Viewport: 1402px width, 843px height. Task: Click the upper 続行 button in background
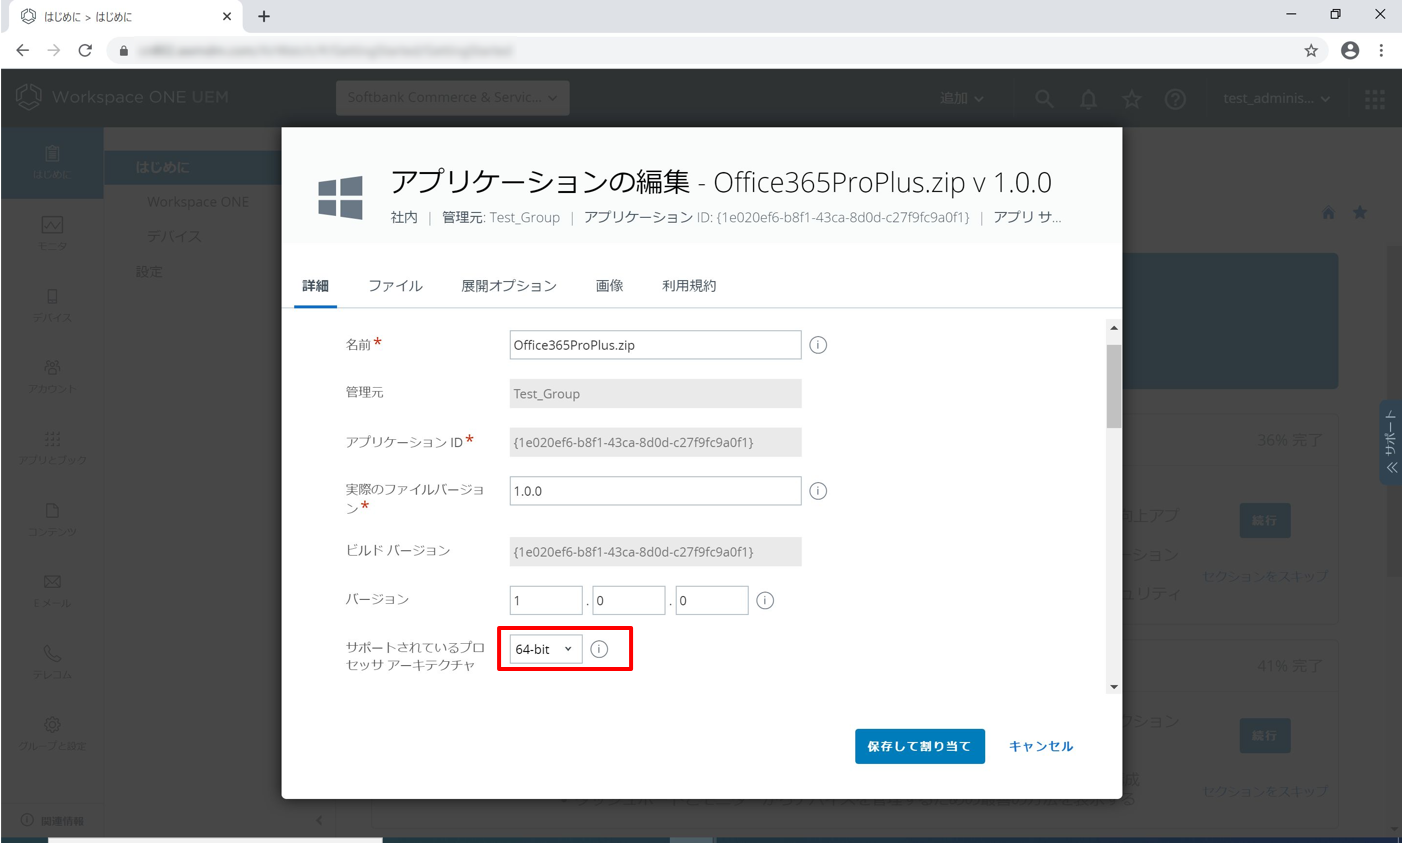coord(1264,520)
